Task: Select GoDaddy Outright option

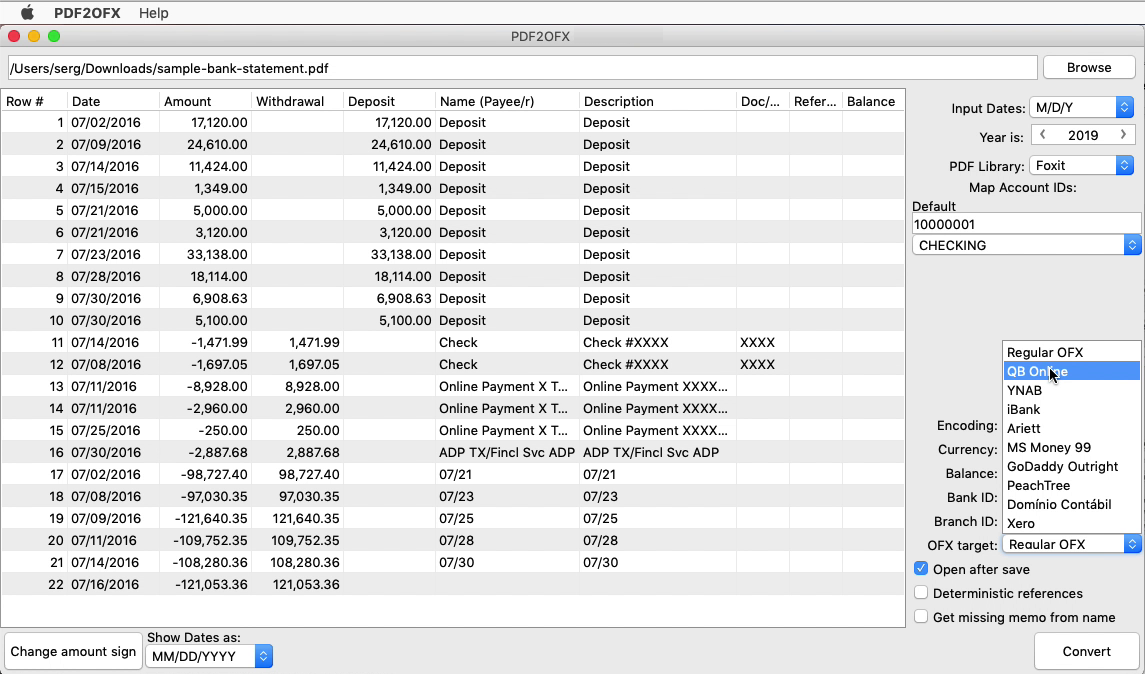Action: point(1071,466)
